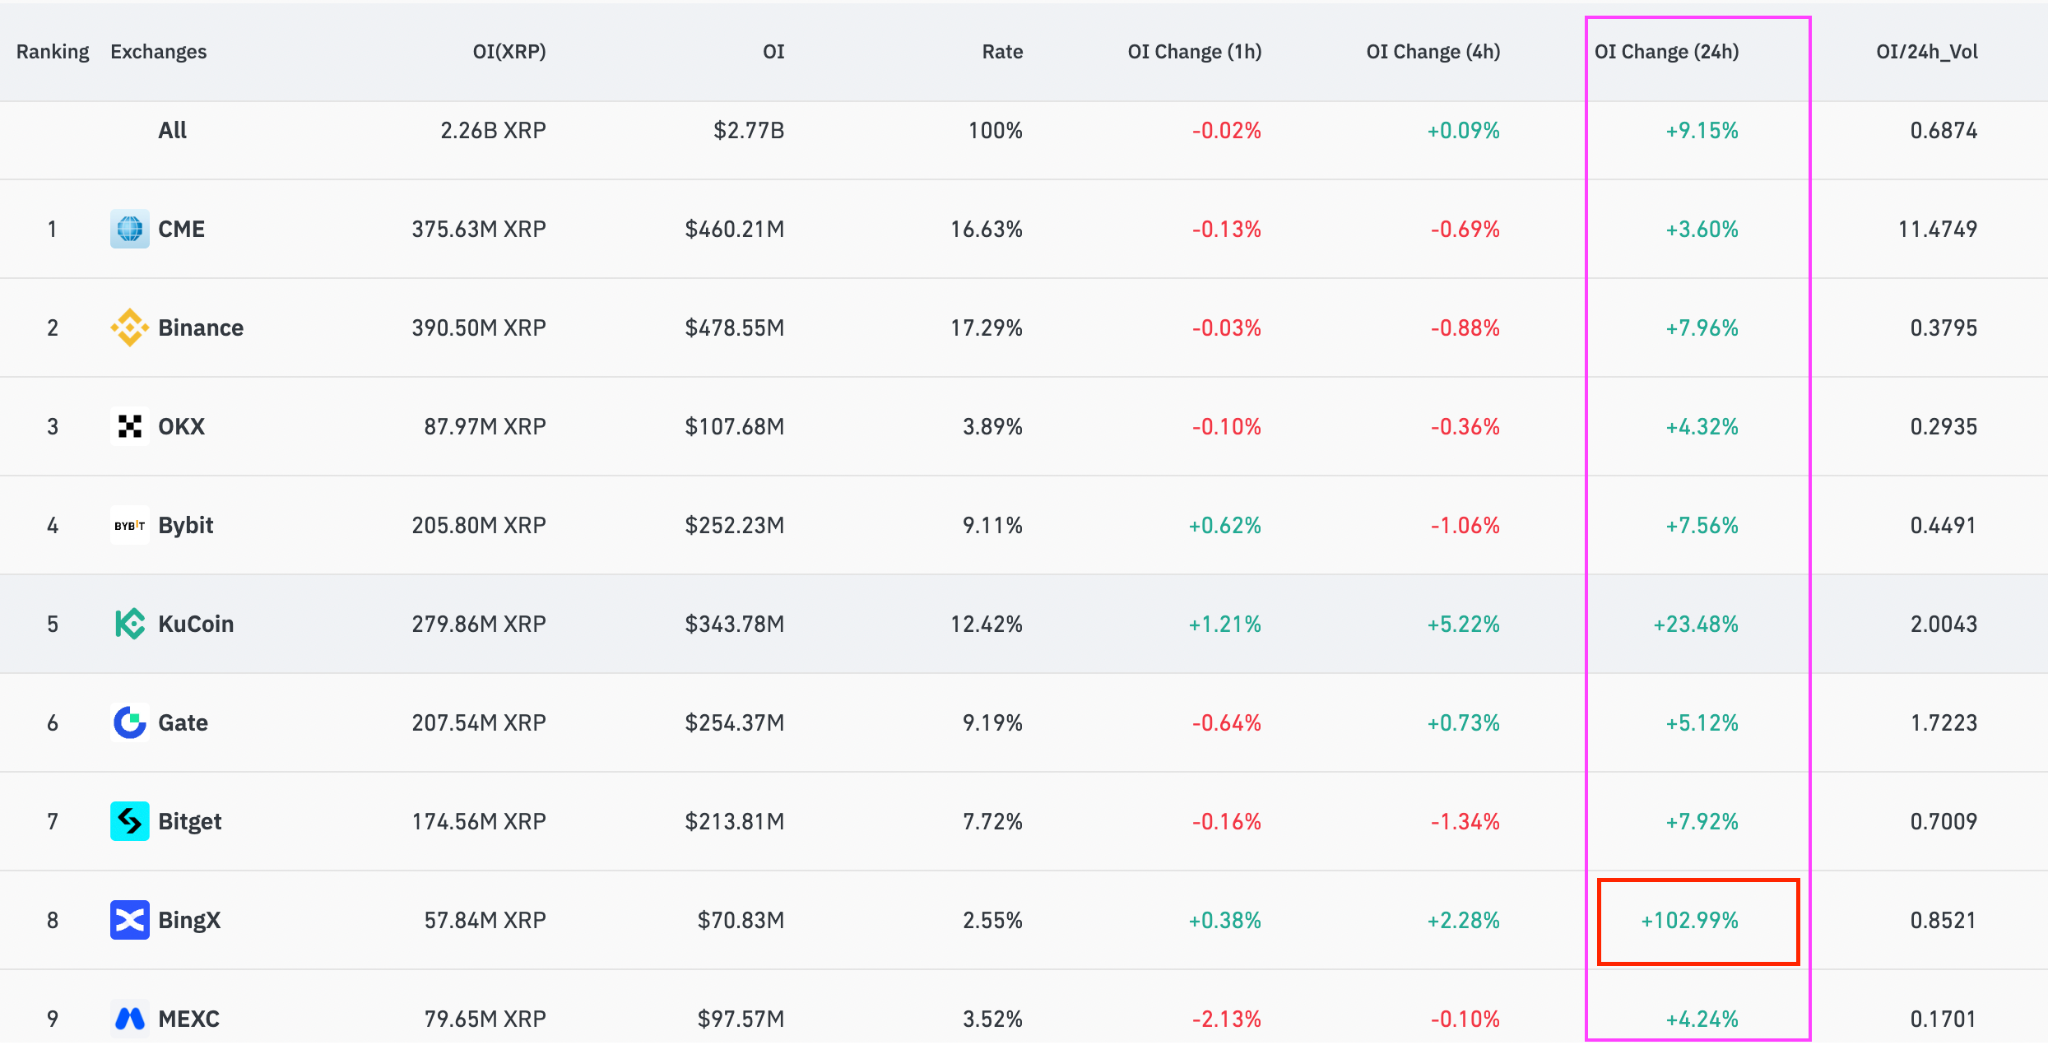This screenshot has height=1043, width=2048.
Task: Click OKX's '$107.68M' OI cell
Action: pos(735,427)
